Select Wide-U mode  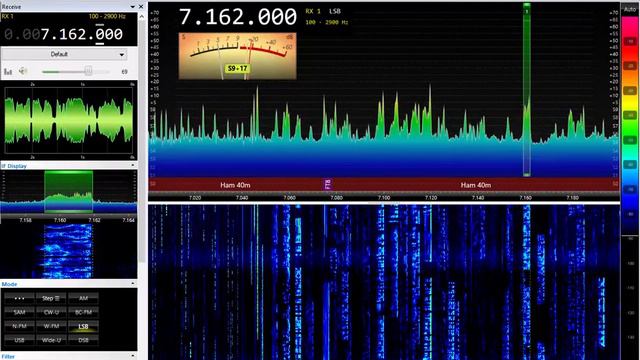tap(51, 340)
